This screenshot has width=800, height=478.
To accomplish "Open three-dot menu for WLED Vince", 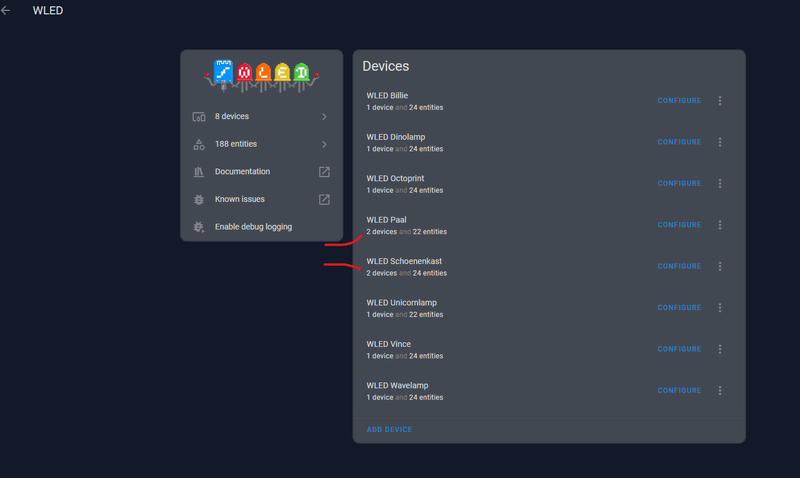I will [x=720, y=349].
